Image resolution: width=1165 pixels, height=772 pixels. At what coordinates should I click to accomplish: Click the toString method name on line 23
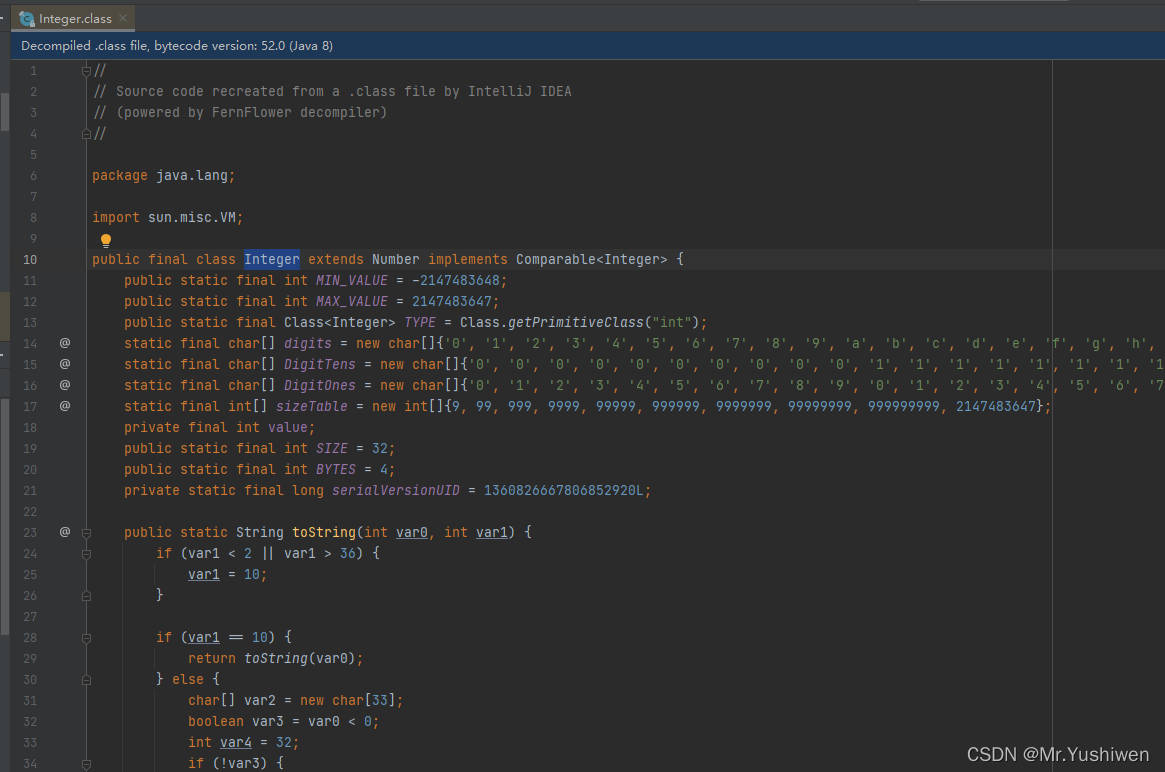click(323, 533)
